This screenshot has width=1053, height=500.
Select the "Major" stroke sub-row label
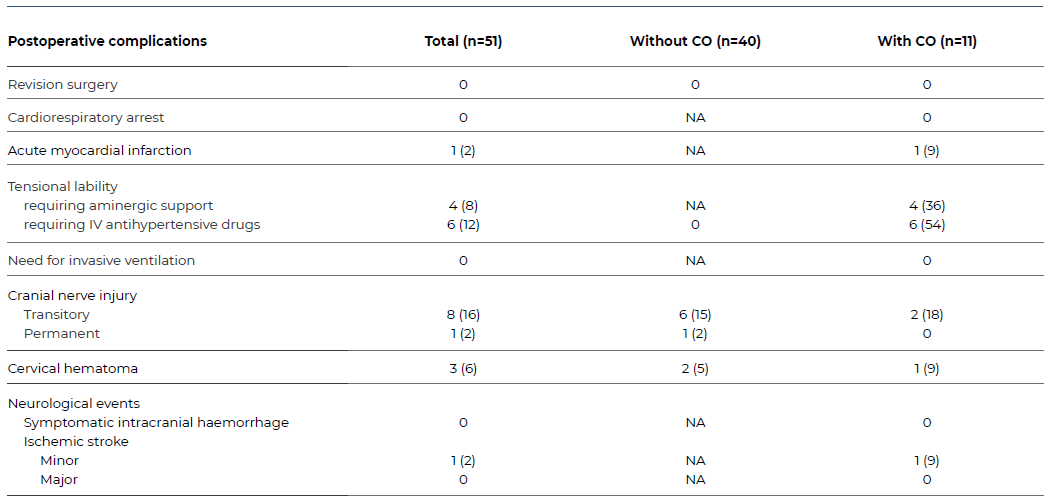coord(59,480)
